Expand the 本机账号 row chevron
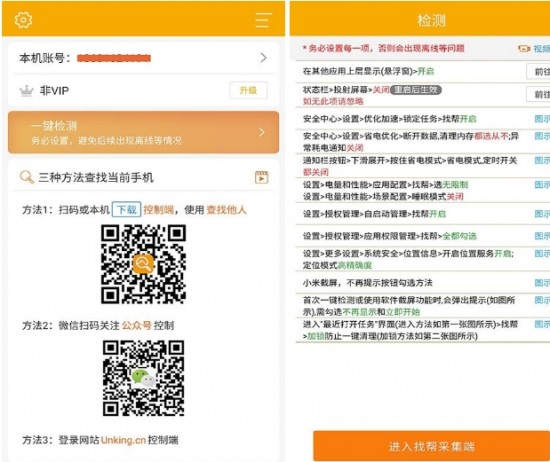 (x=263, y=58)
